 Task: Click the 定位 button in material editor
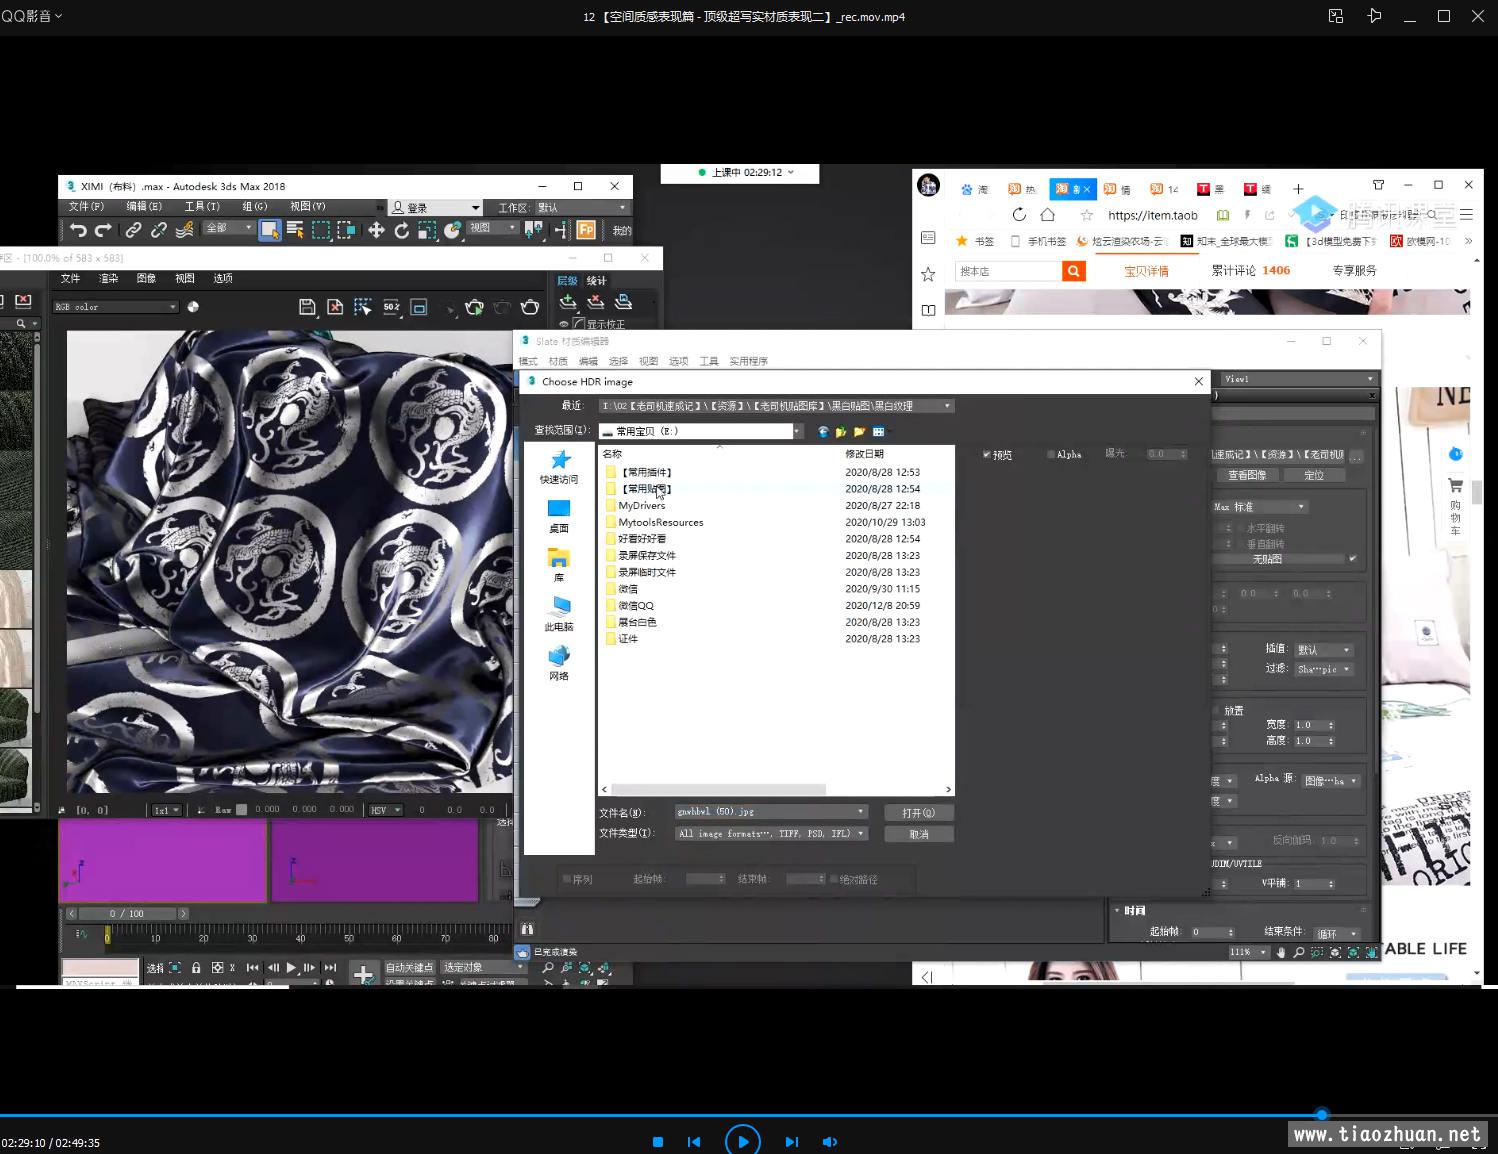pyautogui.click(x=1314, y=475)
